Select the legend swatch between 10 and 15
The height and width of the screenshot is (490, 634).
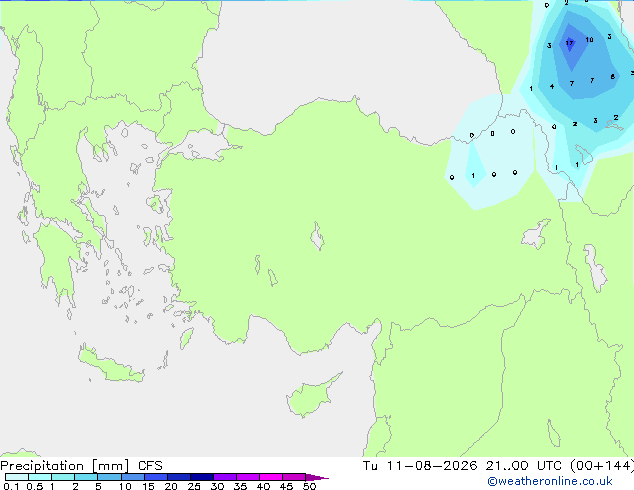(x=132, y=477)
